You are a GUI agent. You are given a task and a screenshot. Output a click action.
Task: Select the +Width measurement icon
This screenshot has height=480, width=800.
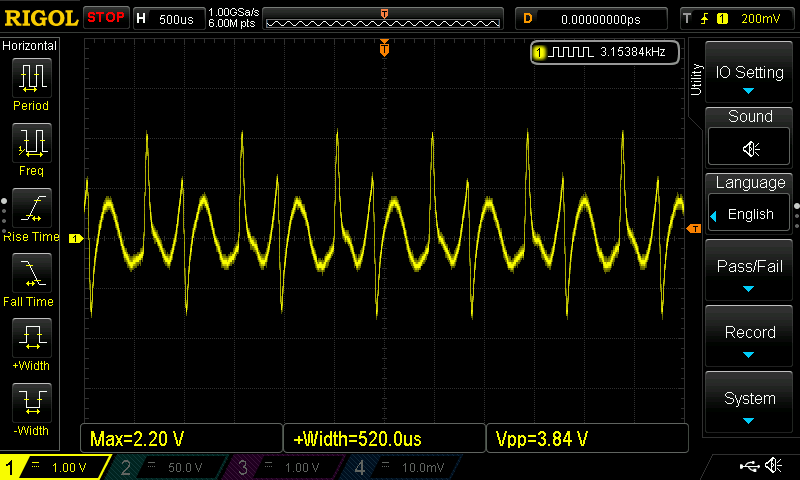pyautogui.click(x=31, y=337)
